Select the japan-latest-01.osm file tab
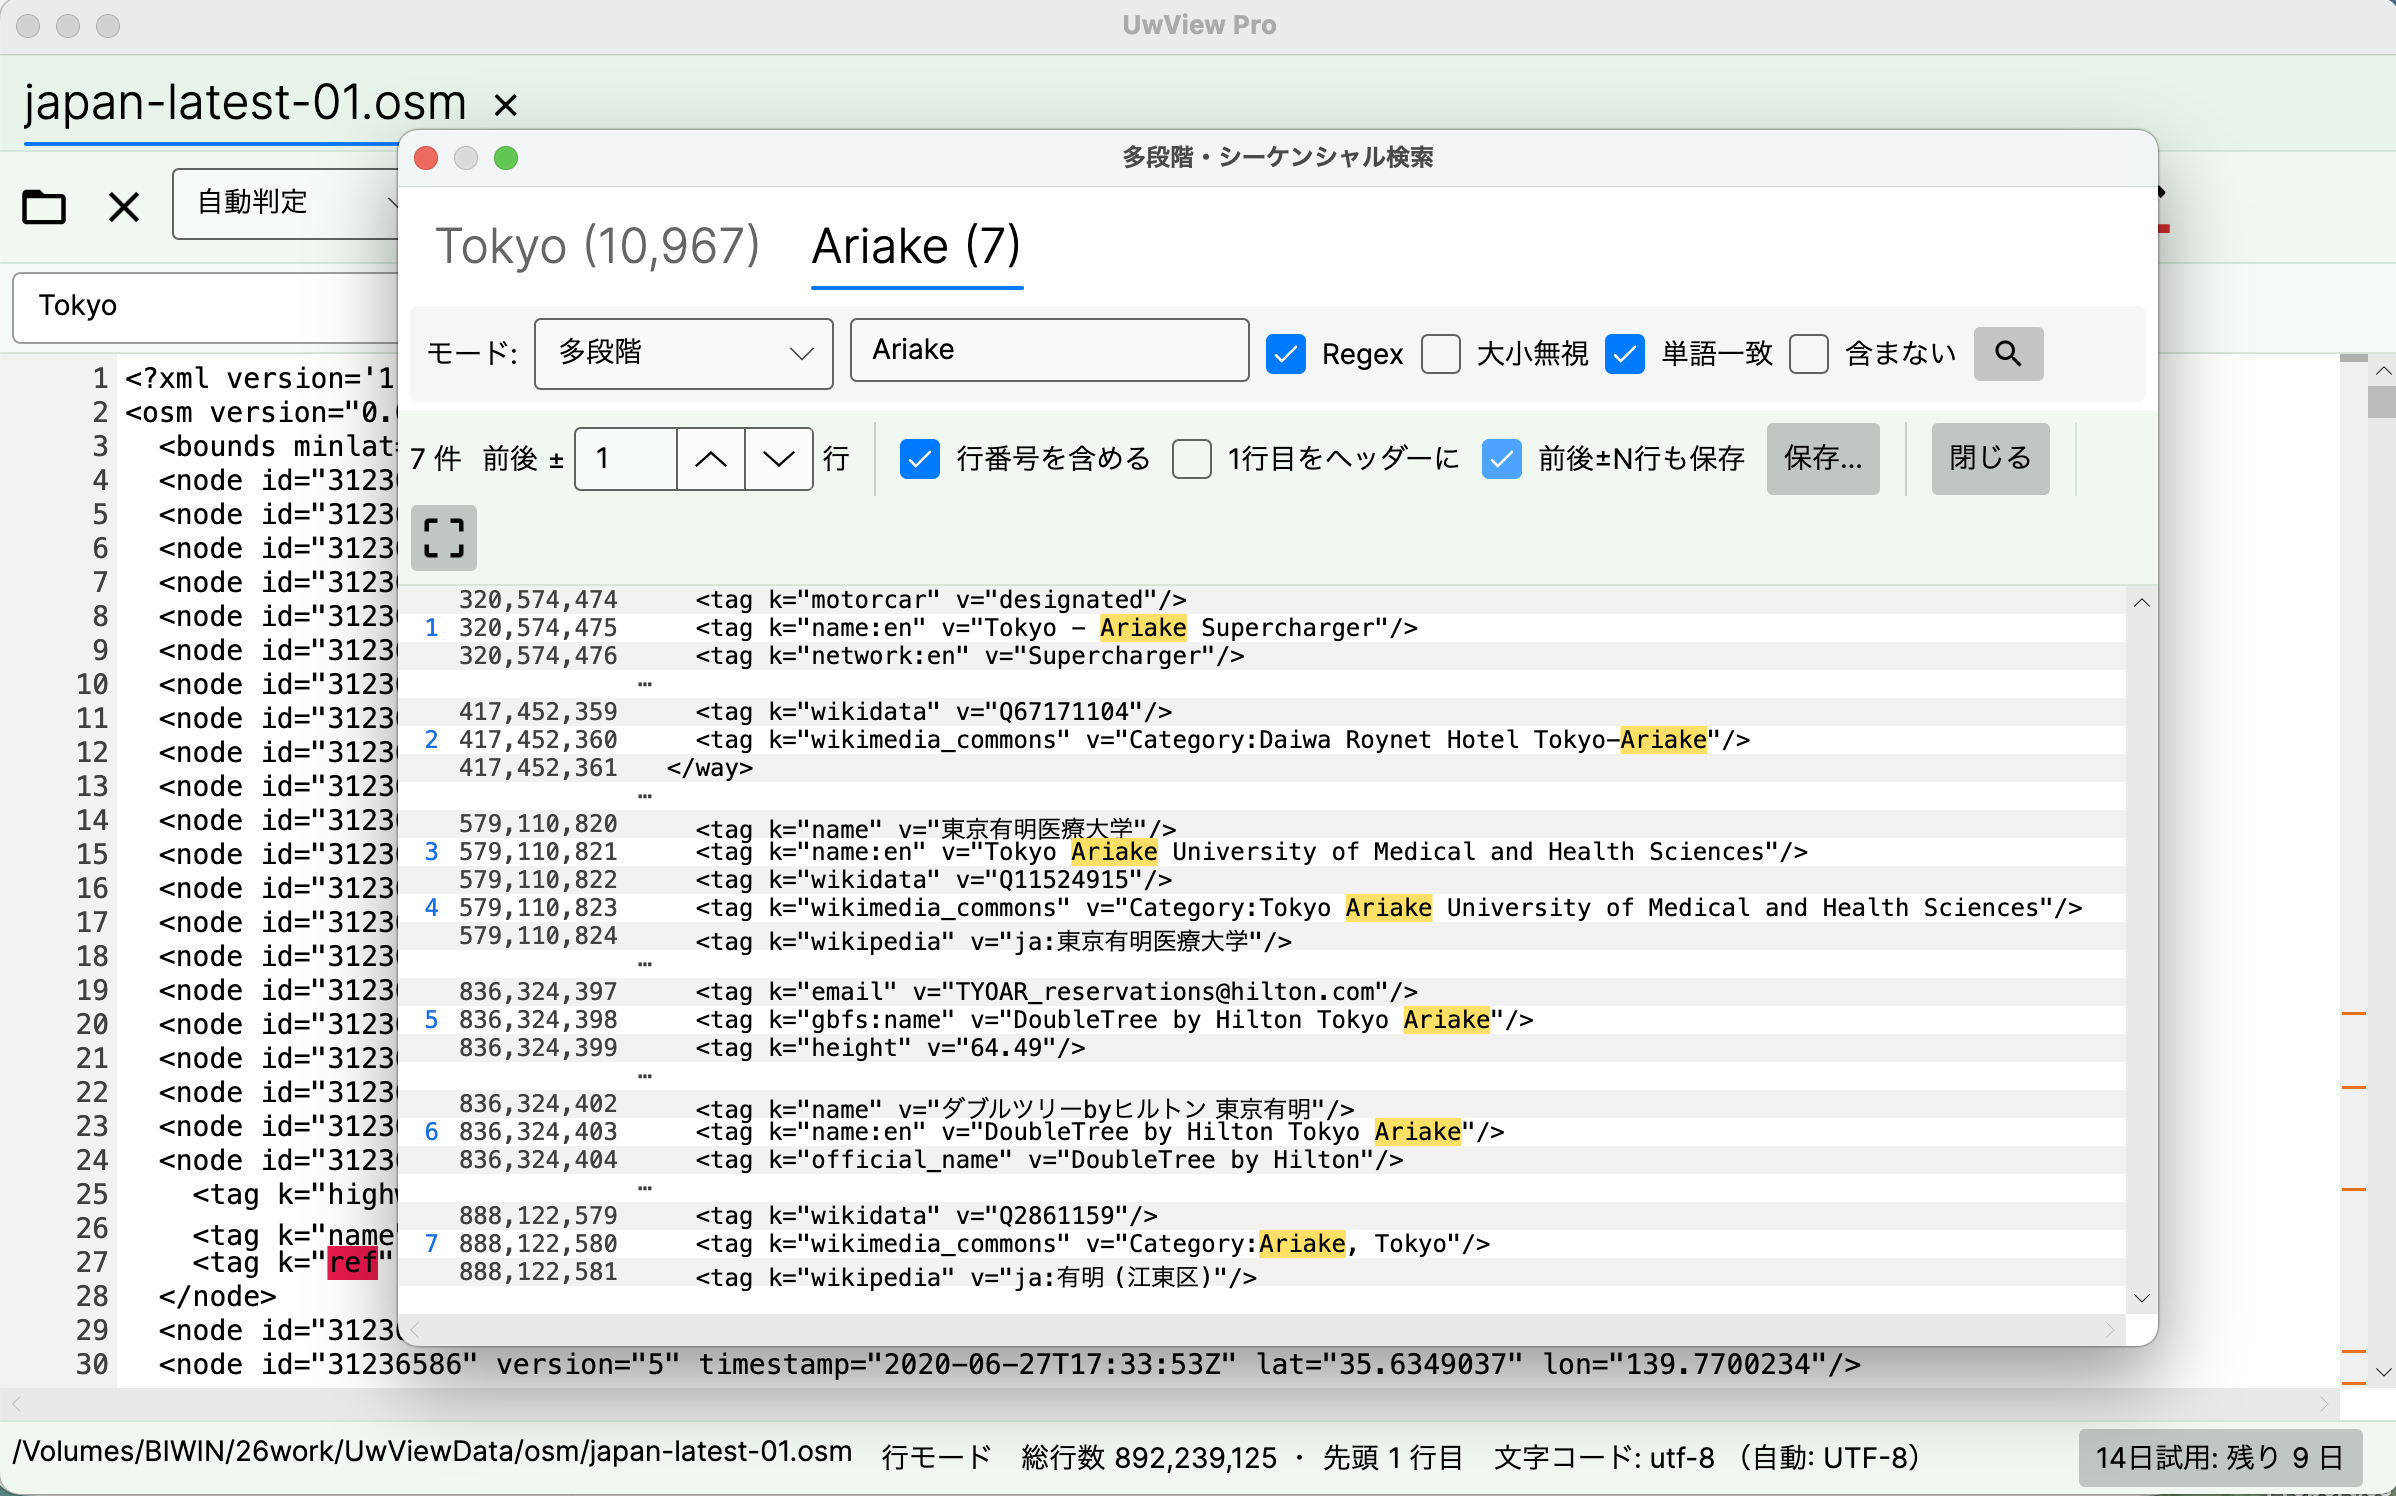The width and height of the screenshot is (2396, 1496). click(245, 103)
